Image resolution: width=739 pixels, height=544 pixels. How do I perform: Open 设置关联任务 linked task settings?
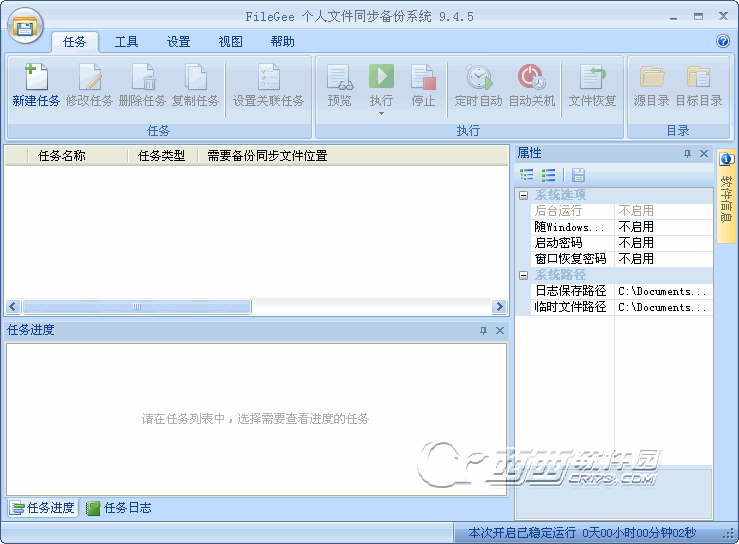coord(268,85)
